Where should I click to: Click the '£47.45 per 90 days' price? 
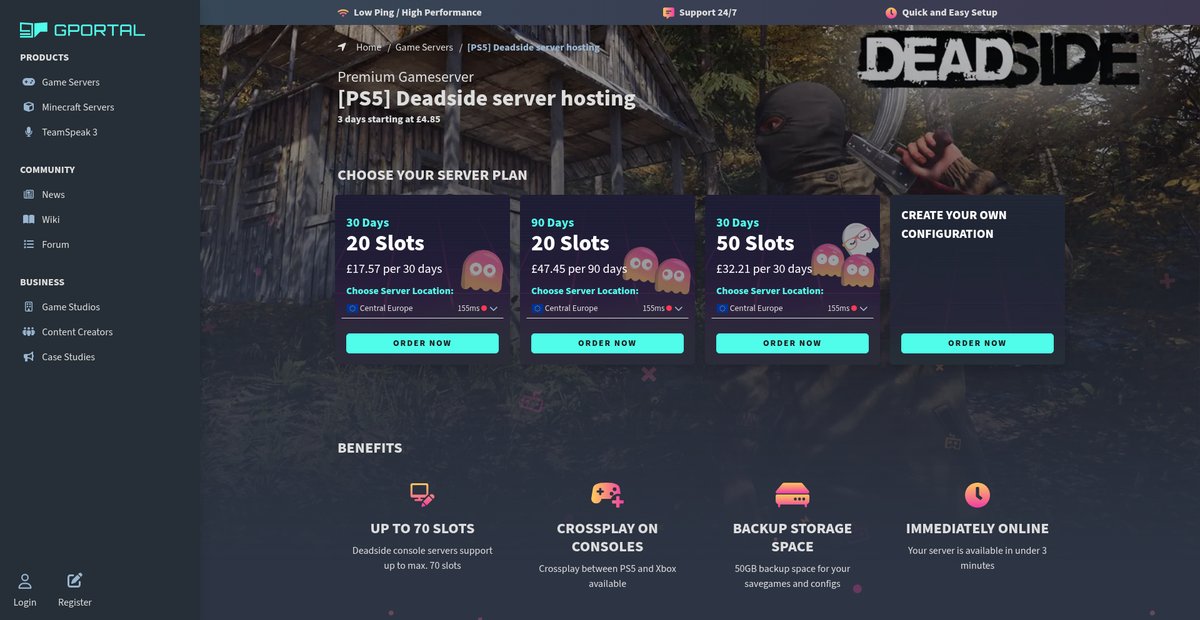coord(579,269)
